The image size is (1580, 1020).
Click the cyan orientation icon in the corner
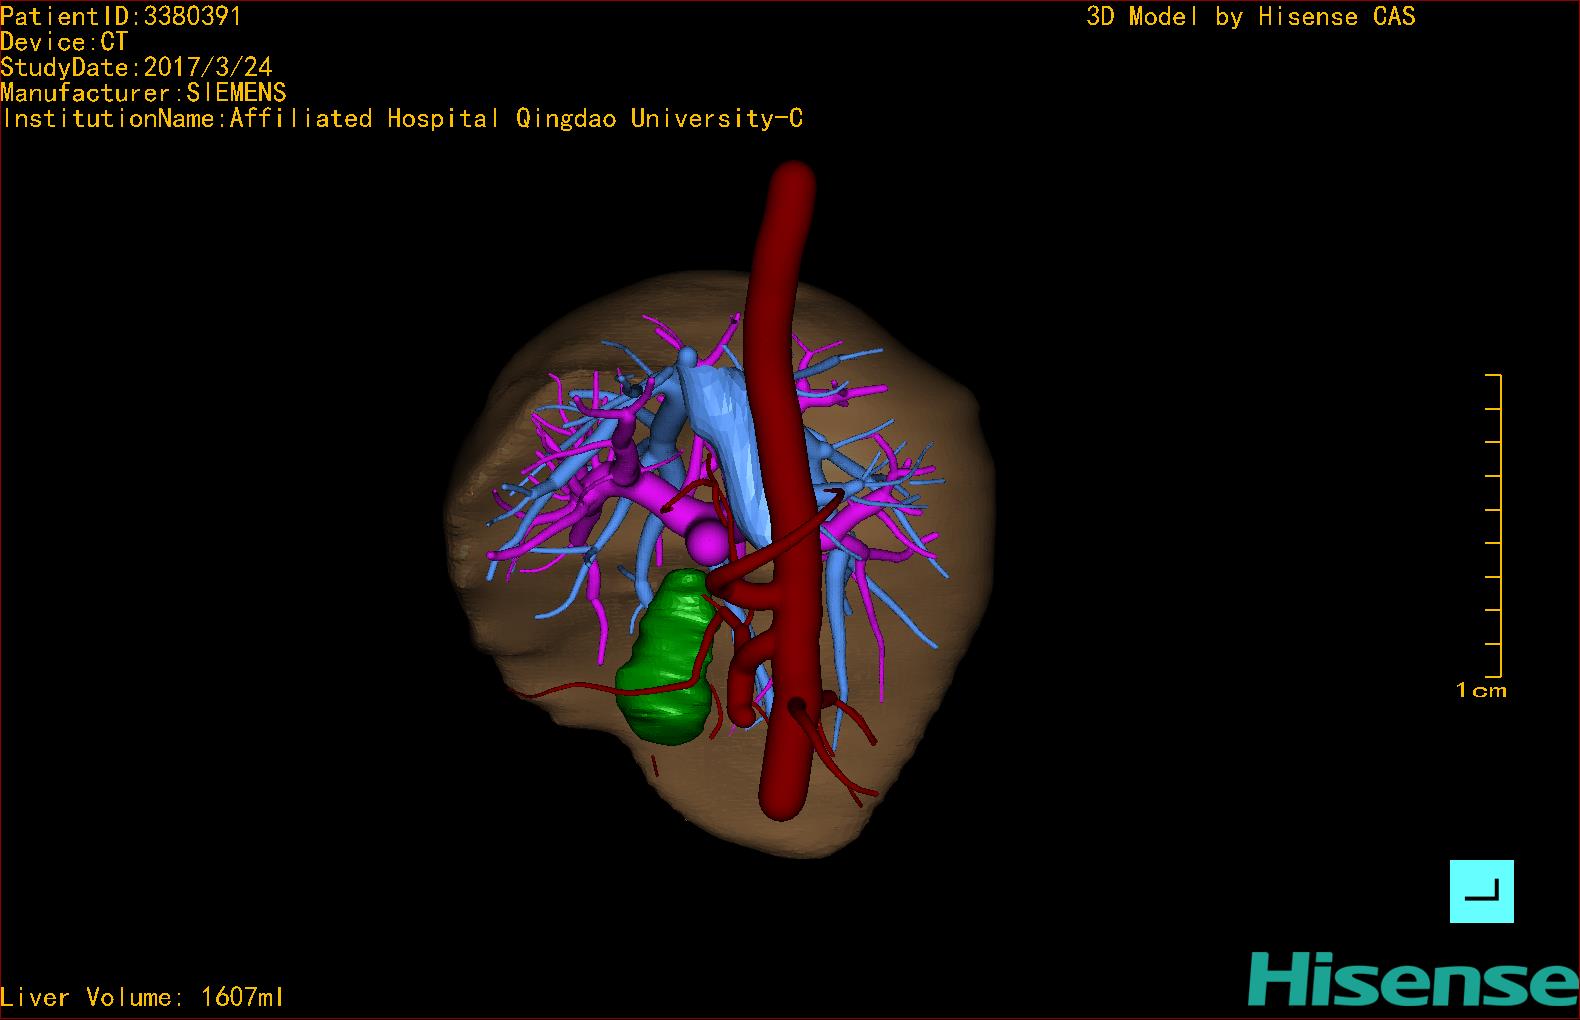click(1481, 891)
